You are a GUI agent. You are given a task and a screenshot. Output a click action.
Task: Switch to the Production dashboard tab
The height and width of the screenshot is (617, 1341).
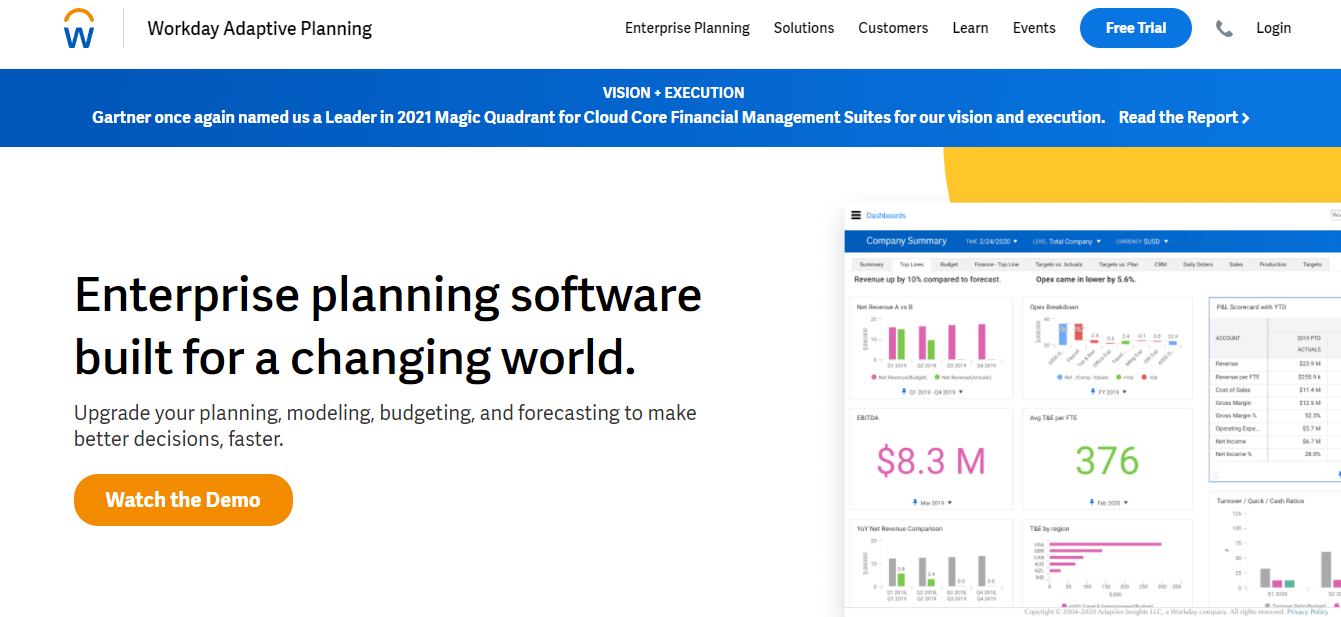(1273, 265)
